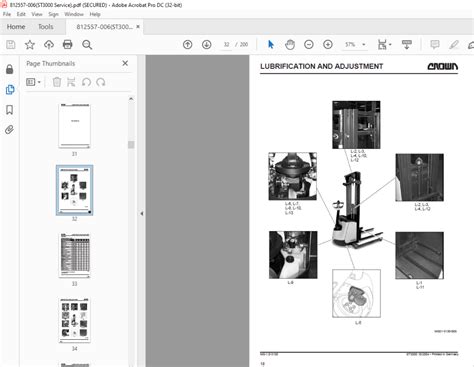Delete pages with trash icon

point(57,82)
